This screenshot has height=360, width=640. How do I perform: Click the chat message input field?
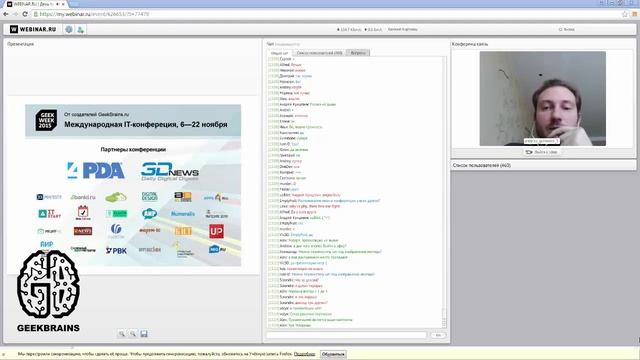(x=346, y=335)
